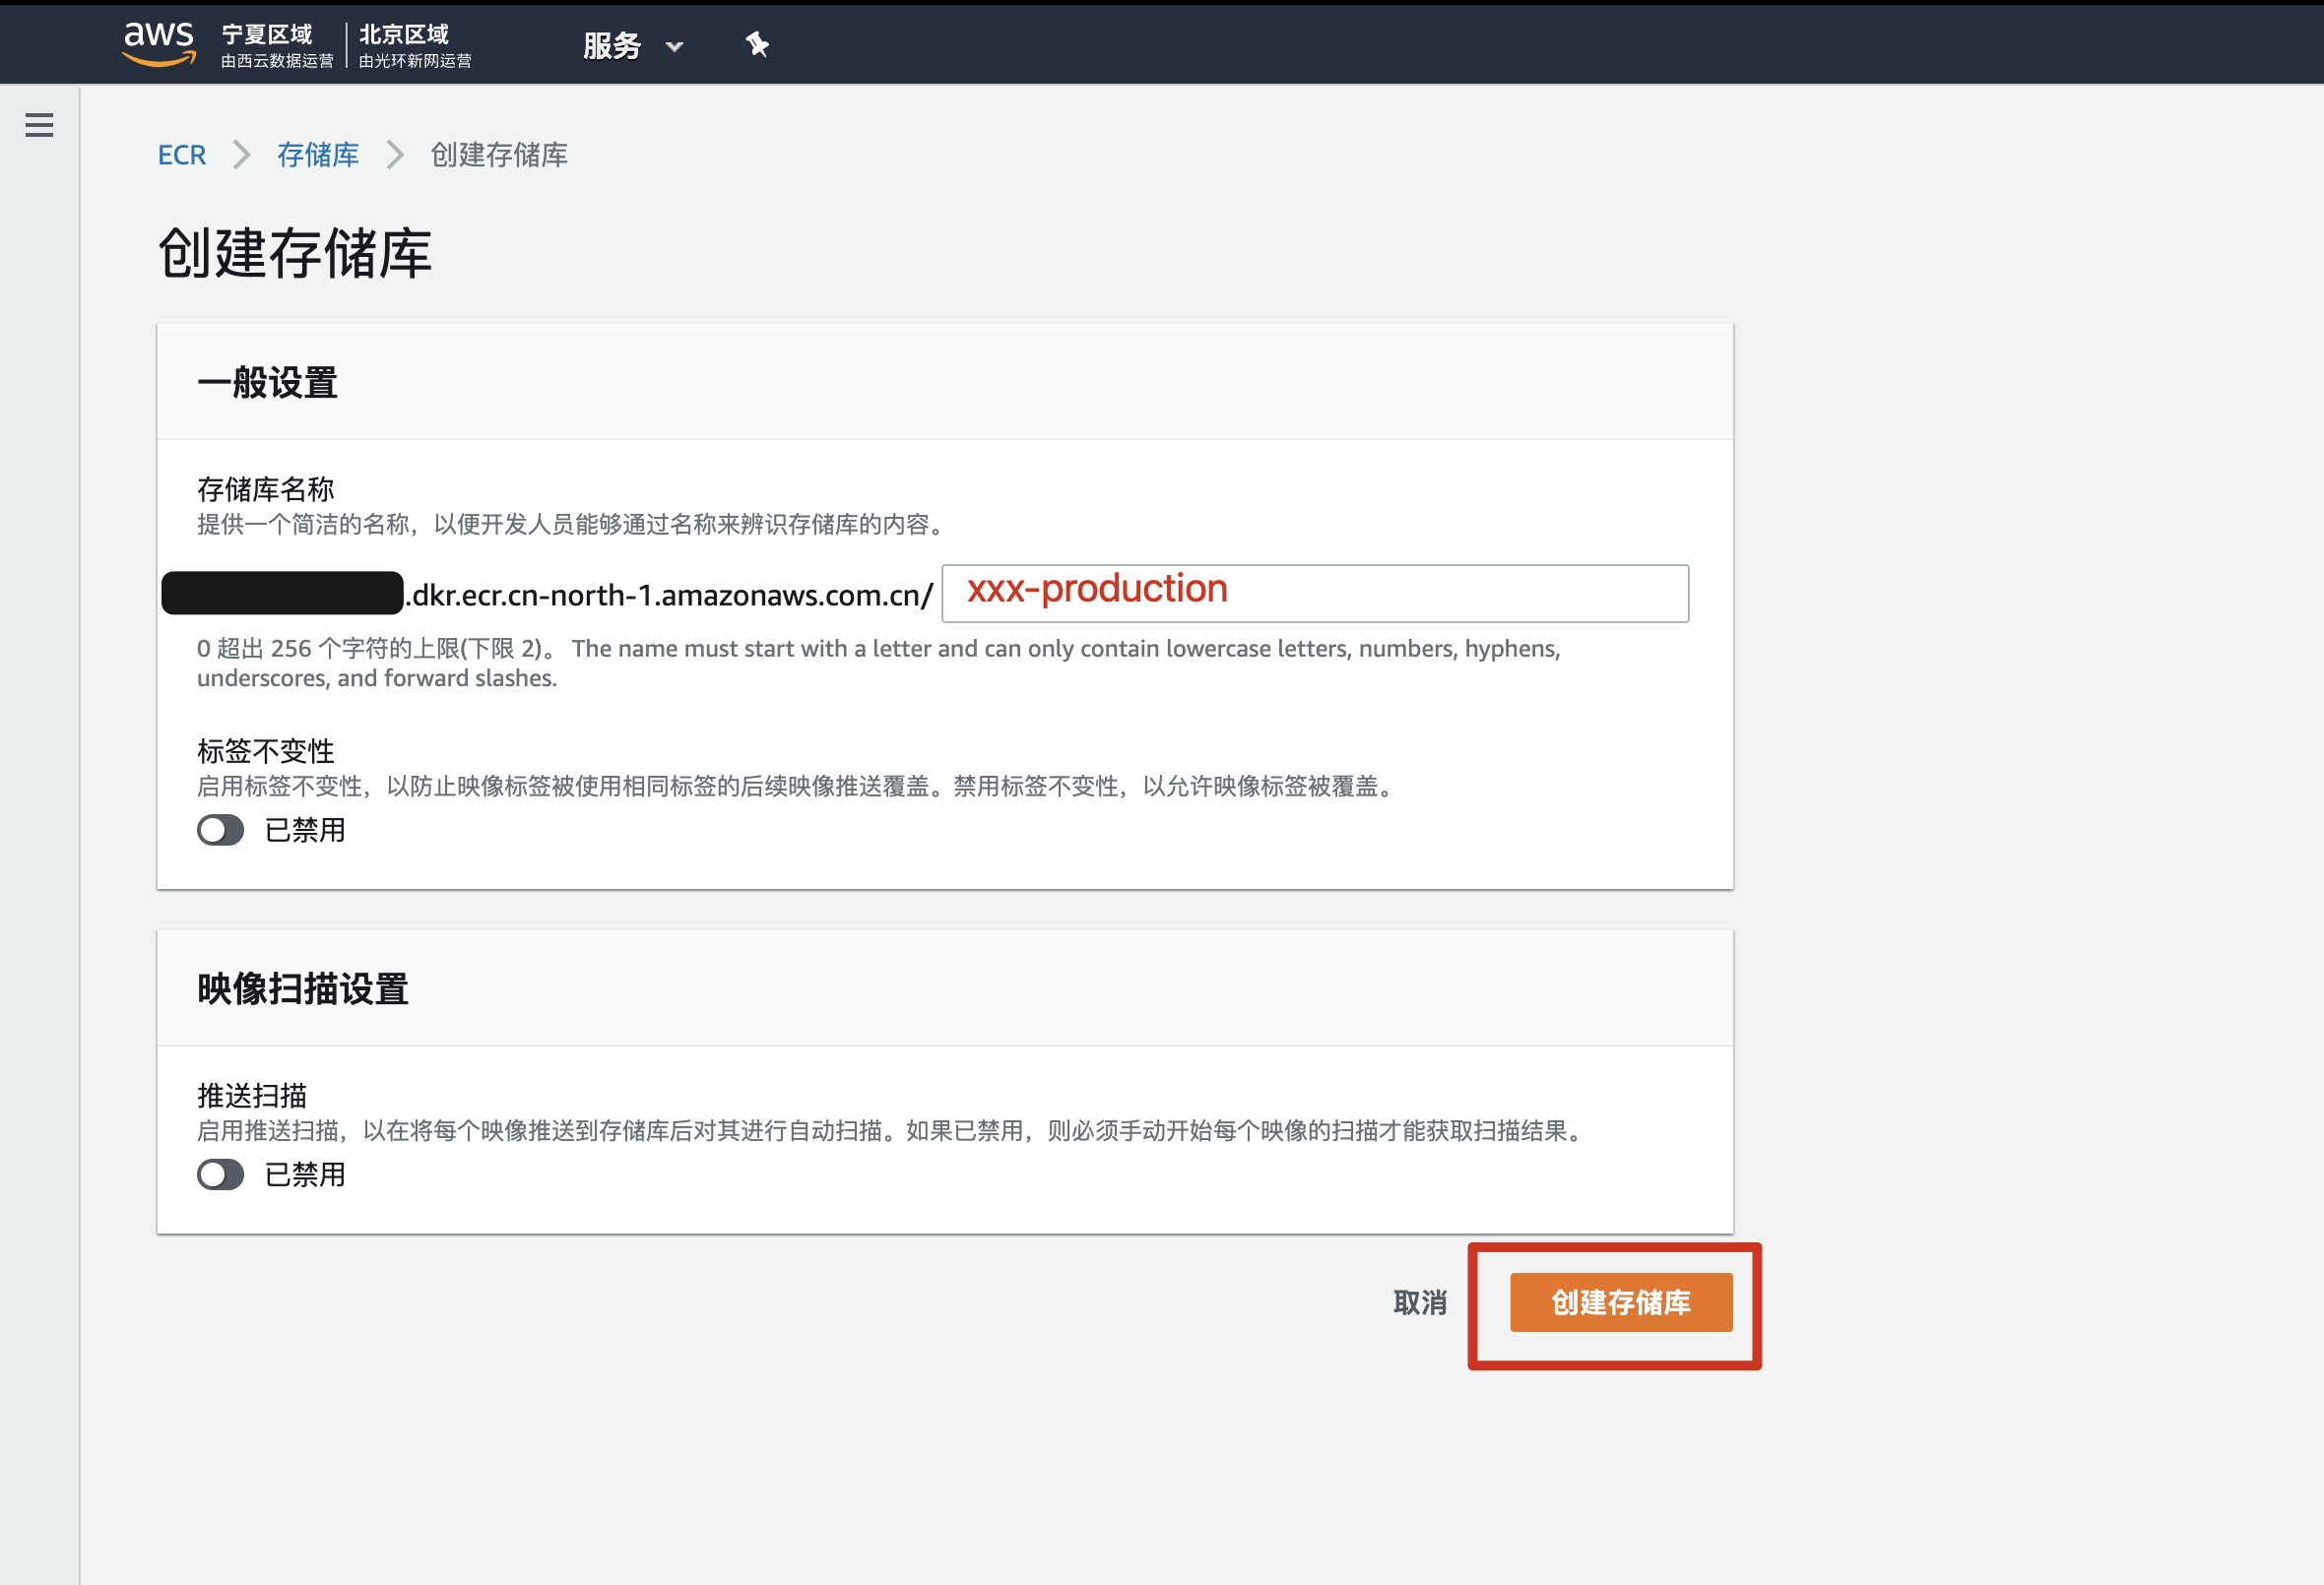Click the dropdown arrow next to 服务

[x=675, y=46]
